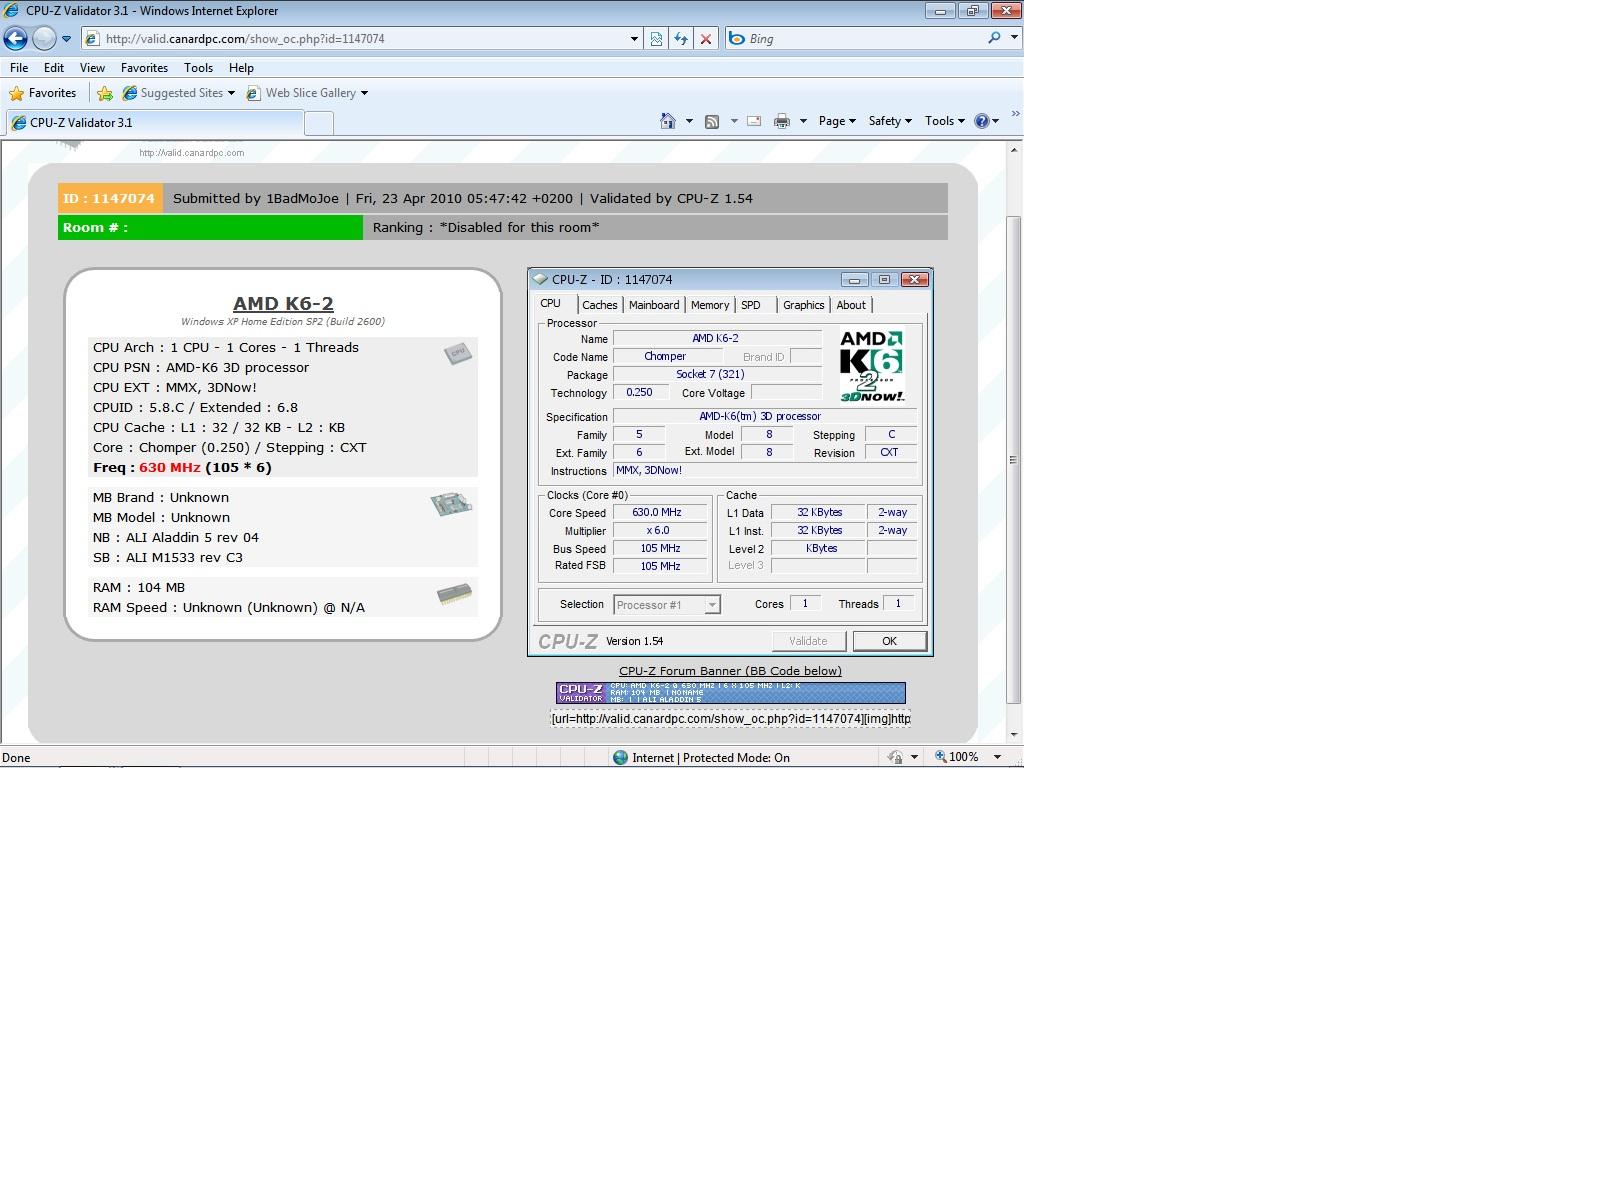This screenshot has width=1600, height=1194.
Task: Click the orange ID : 1147074 label
Action: pos(109,198)
